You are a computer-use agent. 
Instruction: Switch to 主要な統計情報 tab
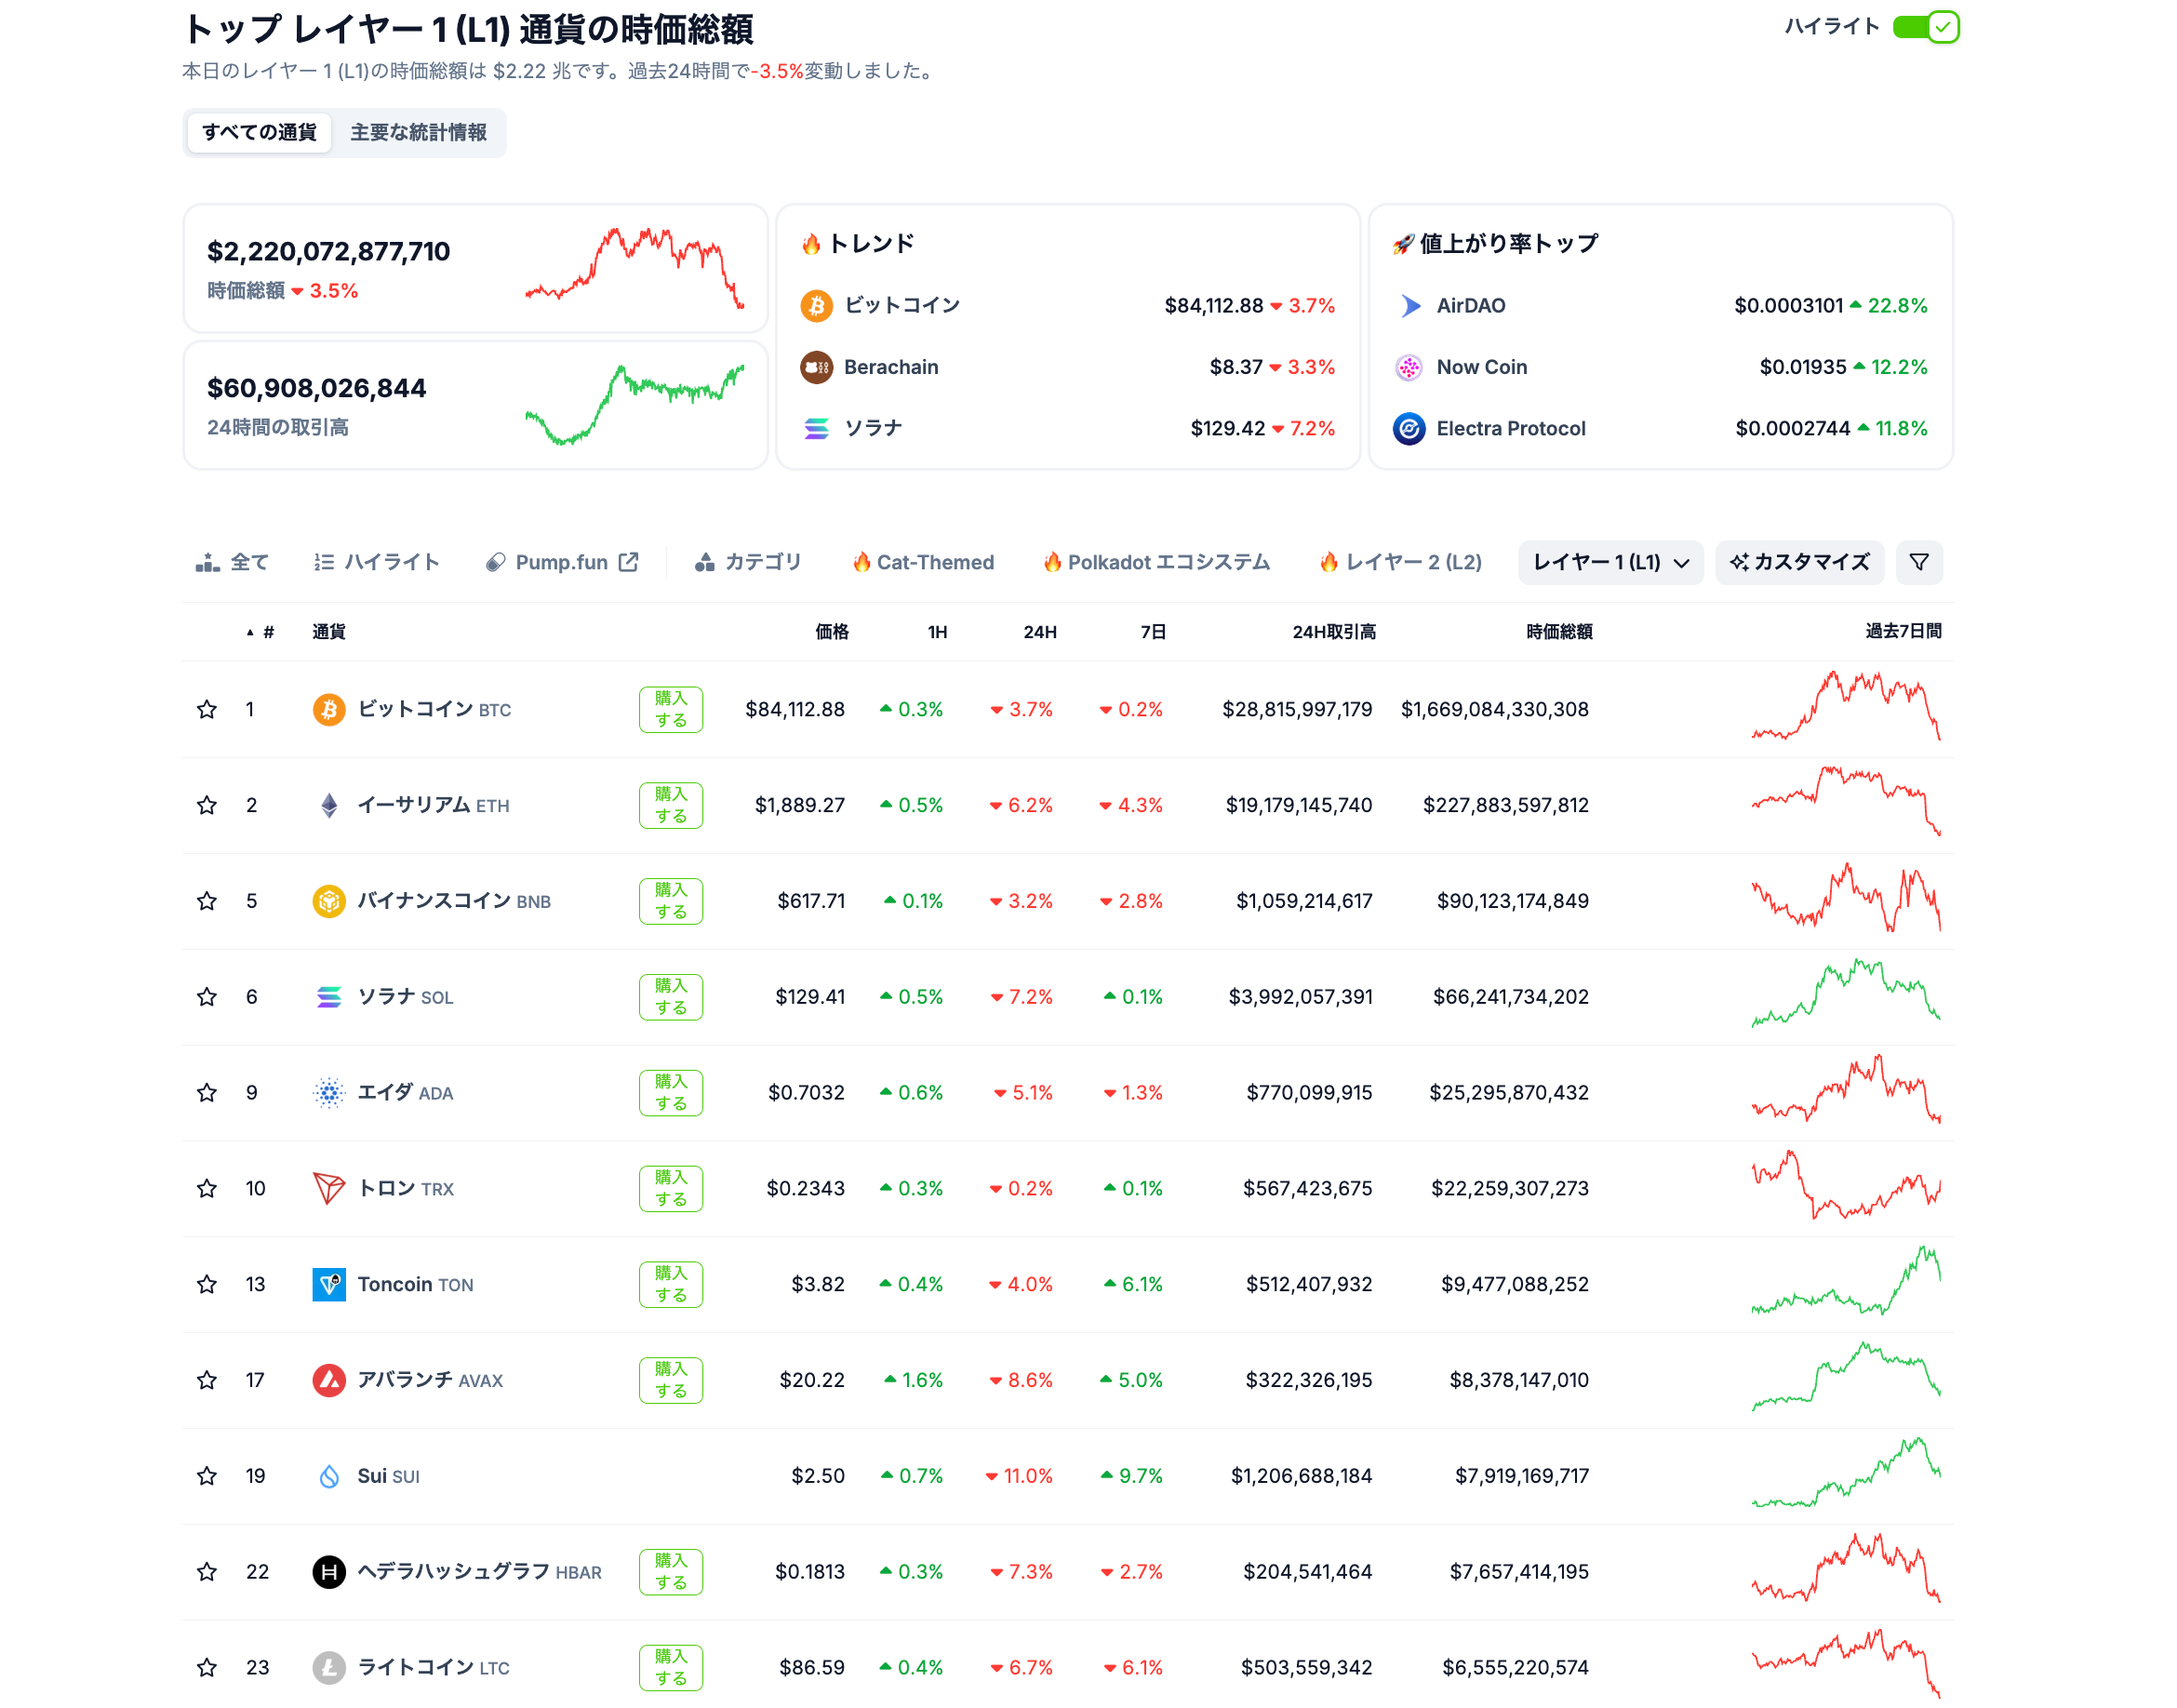coord(418,132)
